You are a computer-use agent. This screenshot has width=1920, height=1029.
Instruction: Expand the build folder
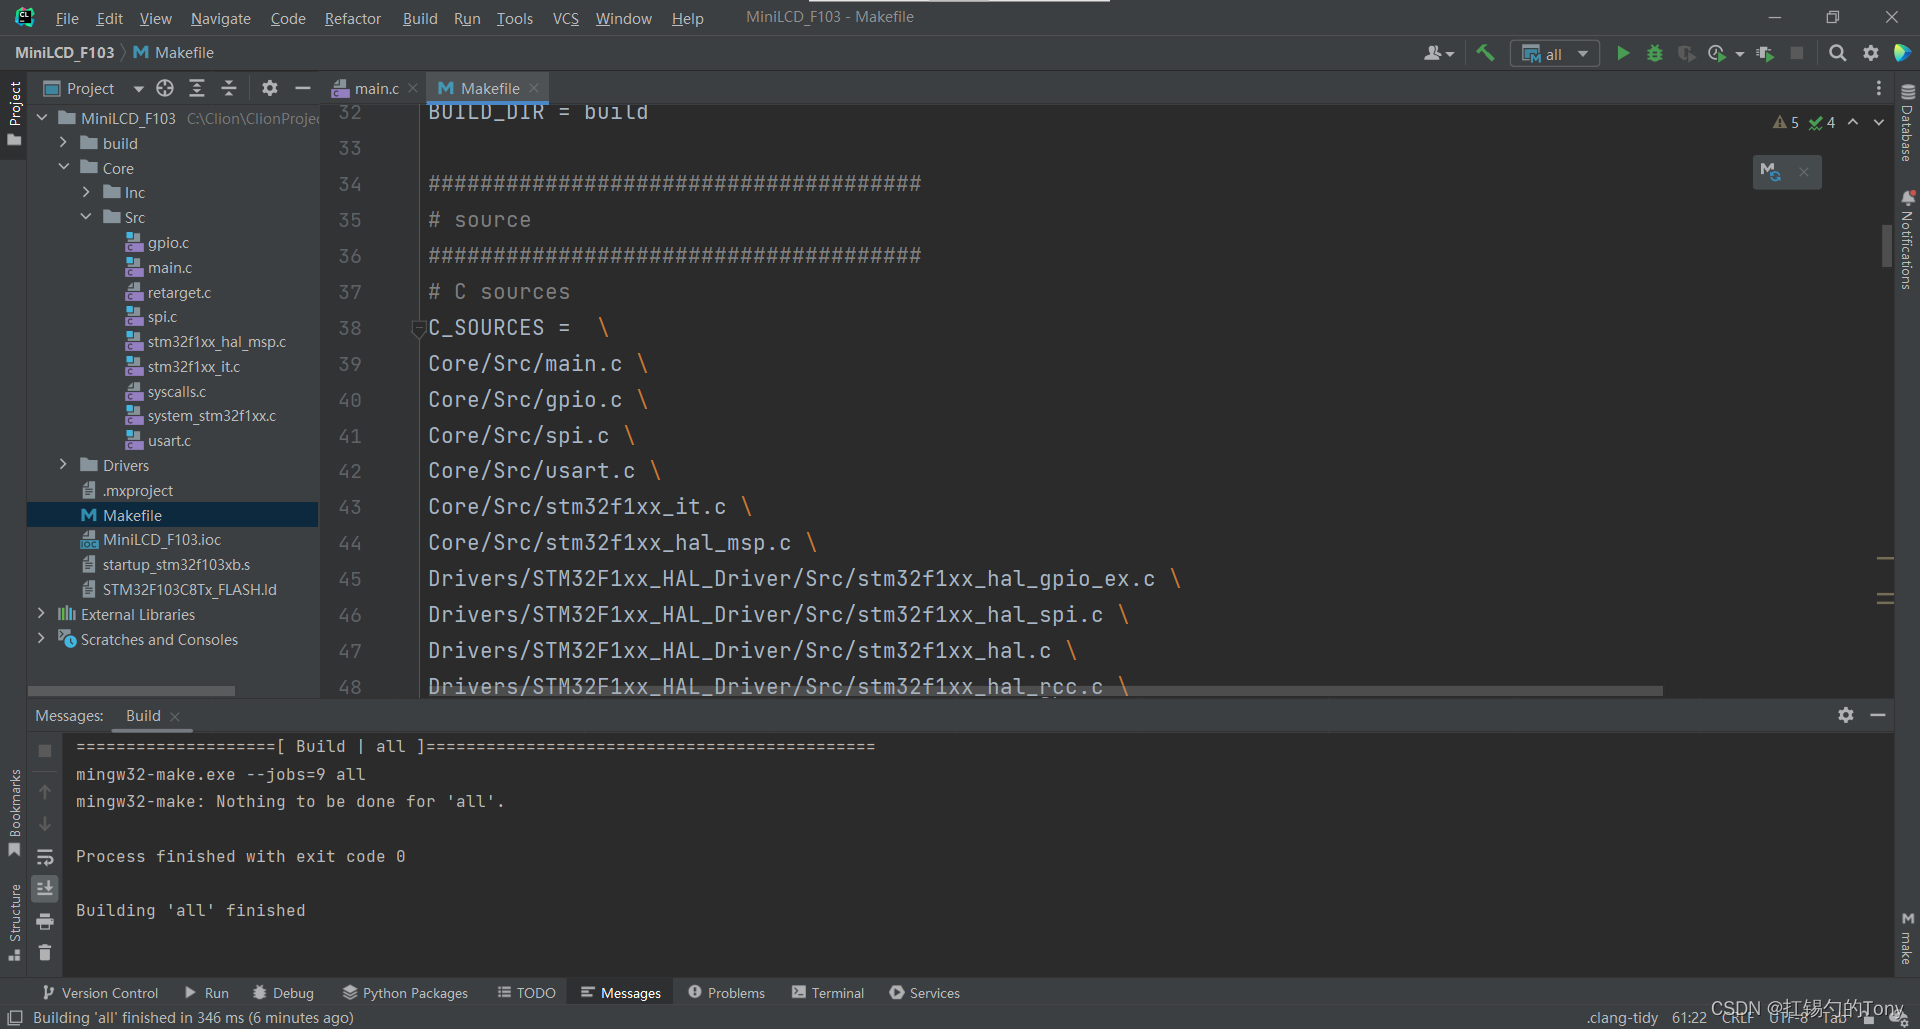tap(64, 143)
